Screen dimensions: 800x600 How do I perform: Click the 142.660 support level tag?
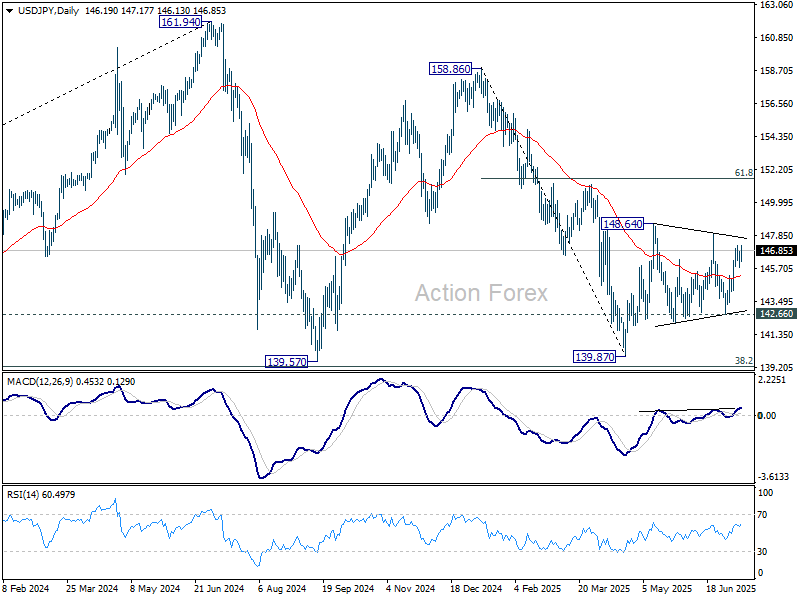click(x=776, y=313)
